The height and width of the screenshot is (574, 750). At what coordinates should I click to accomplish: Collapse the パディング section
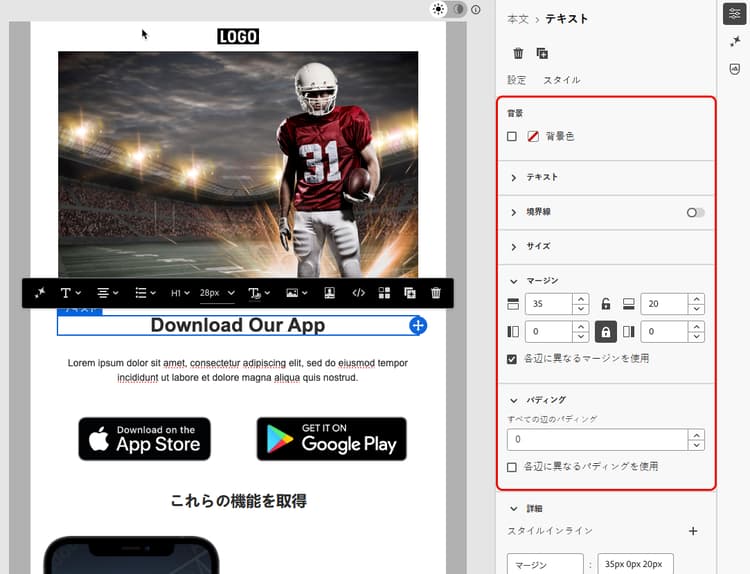[514, 400]
